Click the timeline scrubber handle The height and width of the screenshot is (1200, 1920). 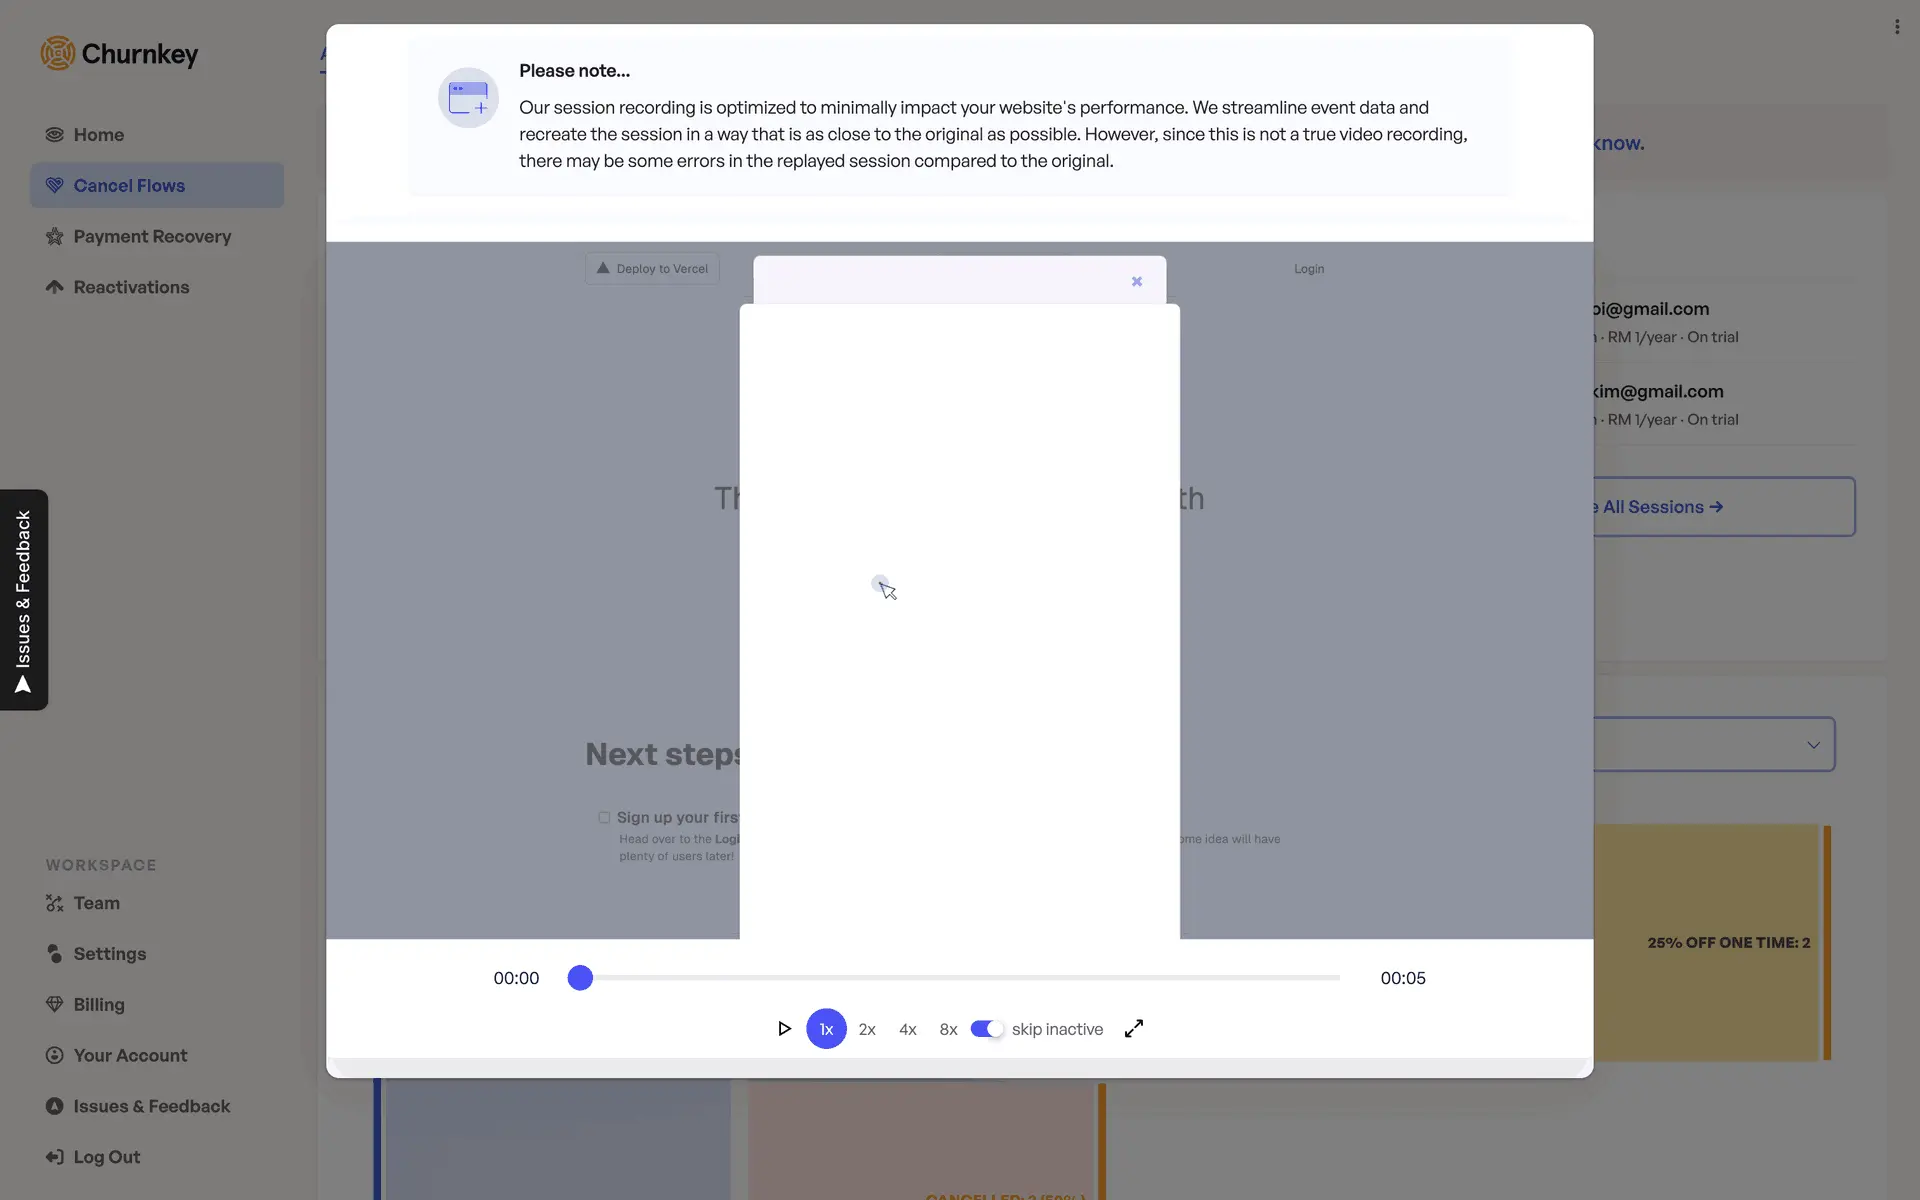pyautogui.click(x=580, y=978)
